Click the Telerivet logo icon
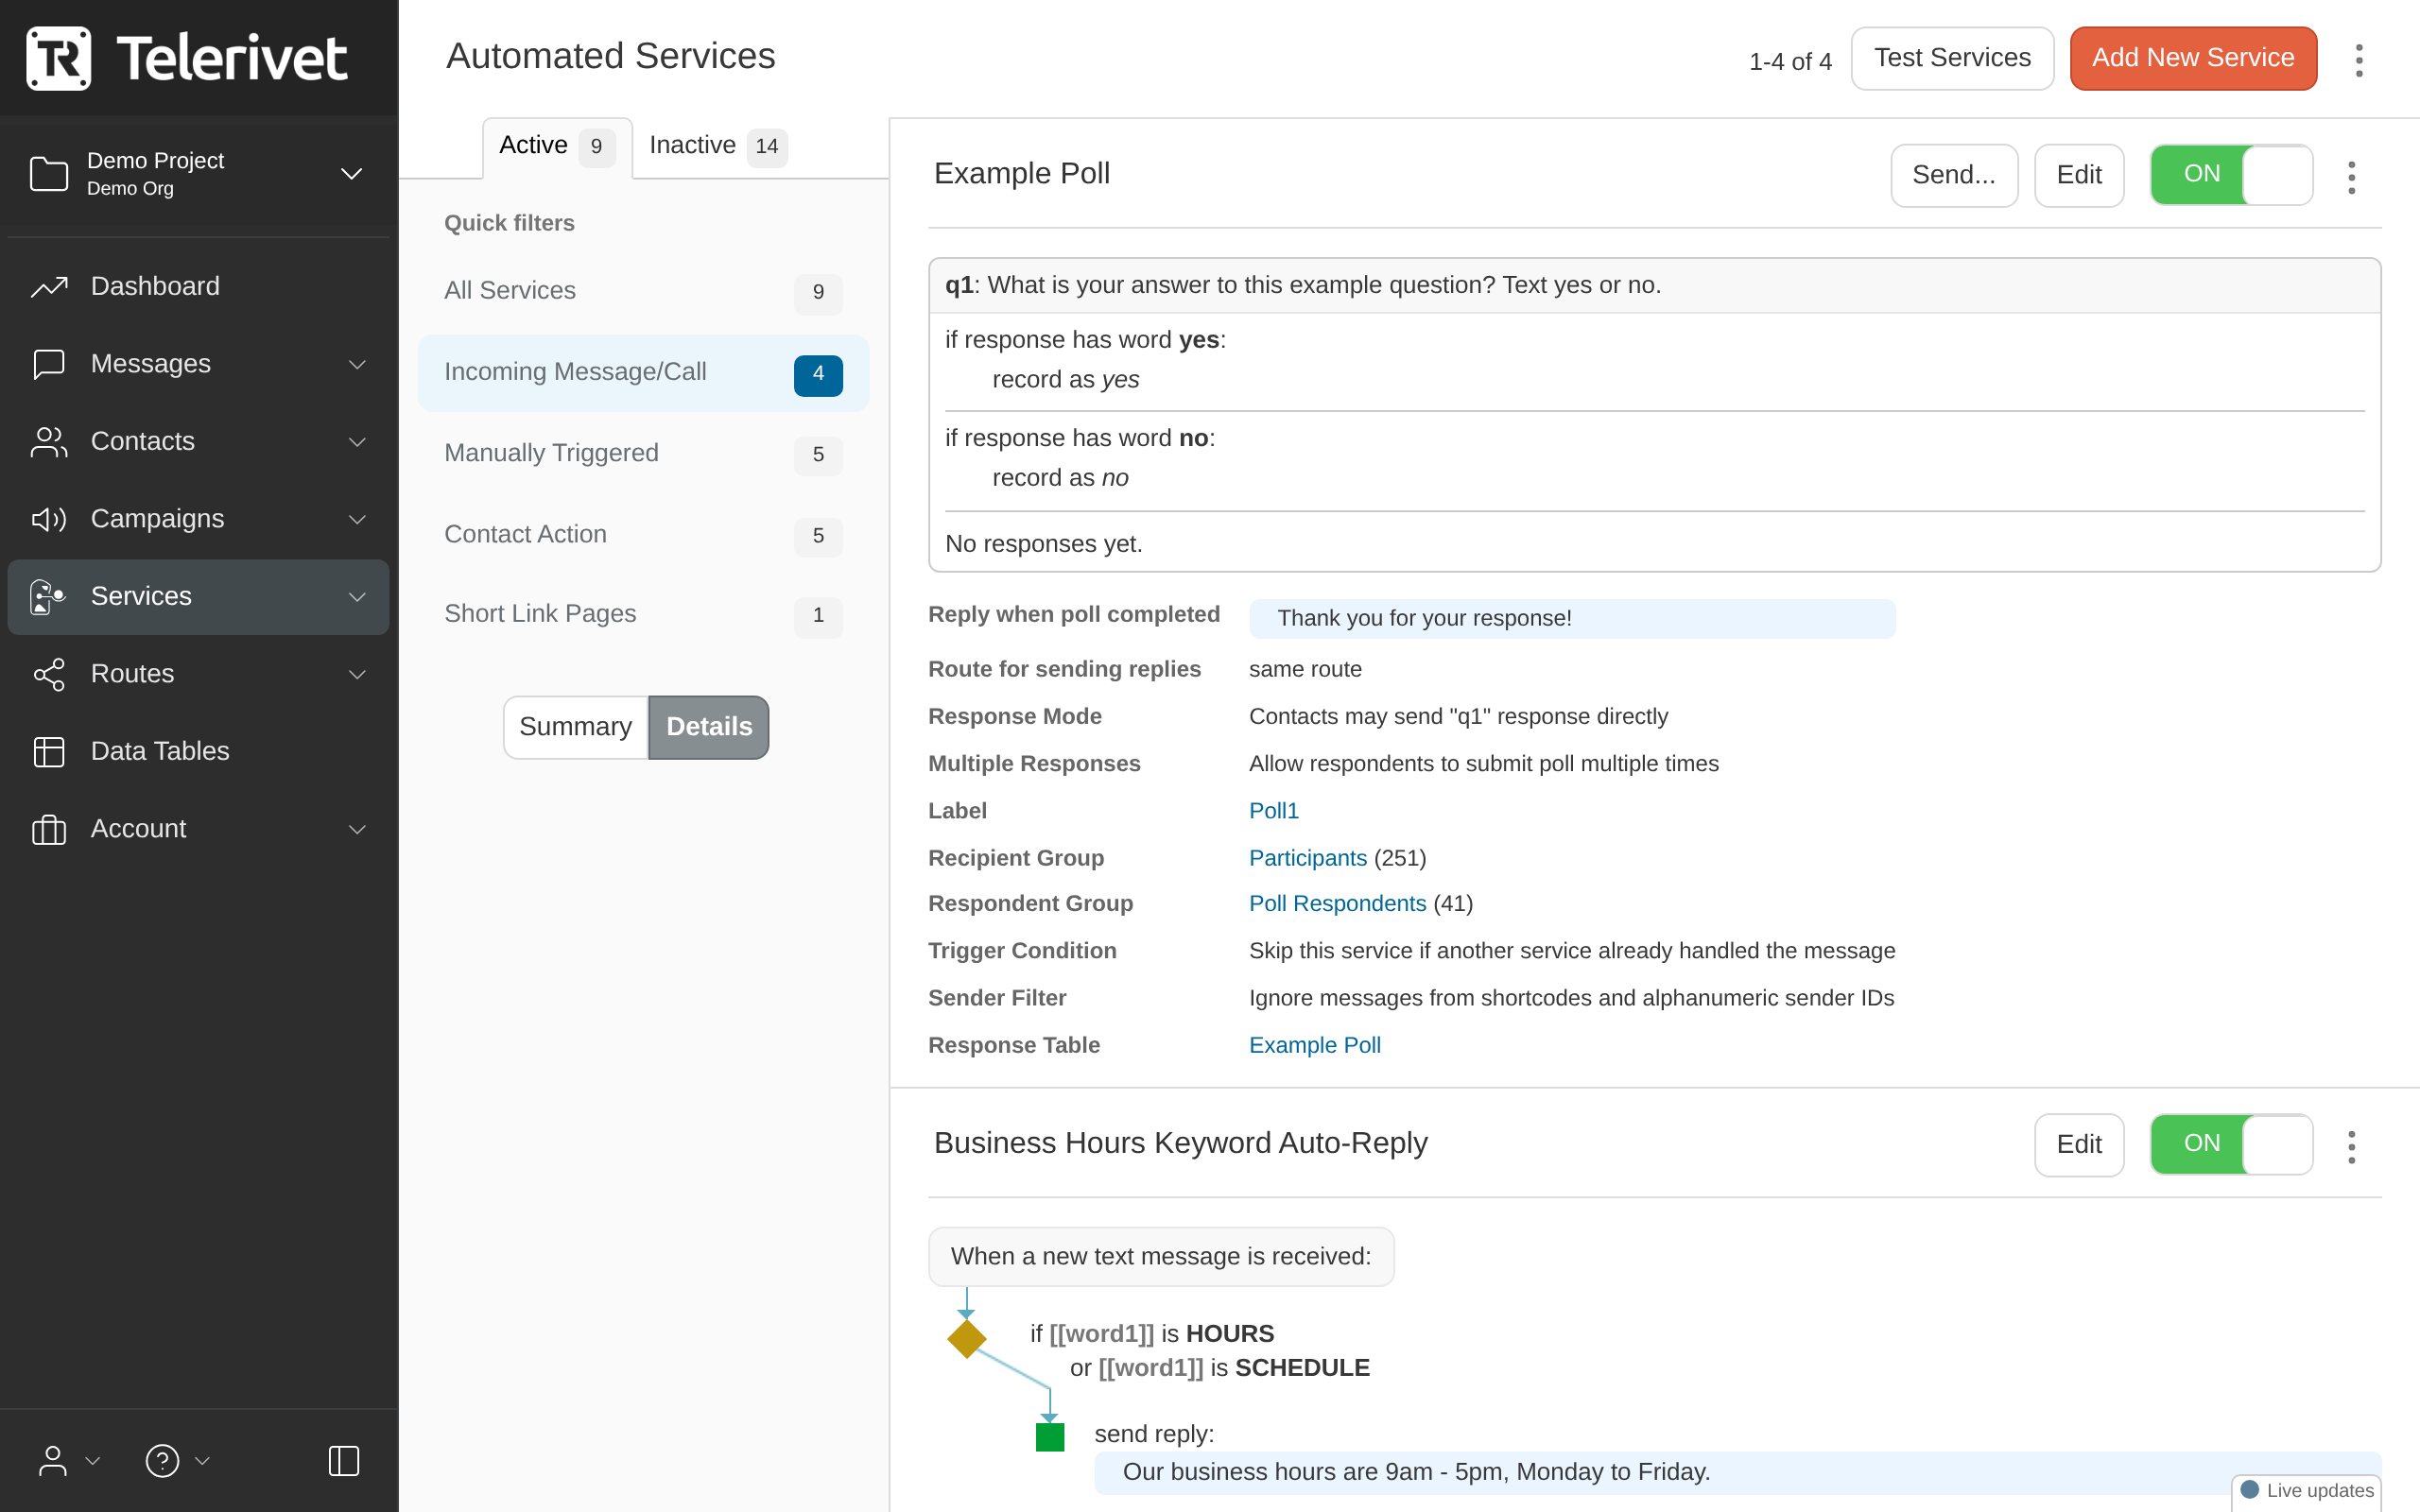2420x1512 pixels. click(x=58, y=58)
